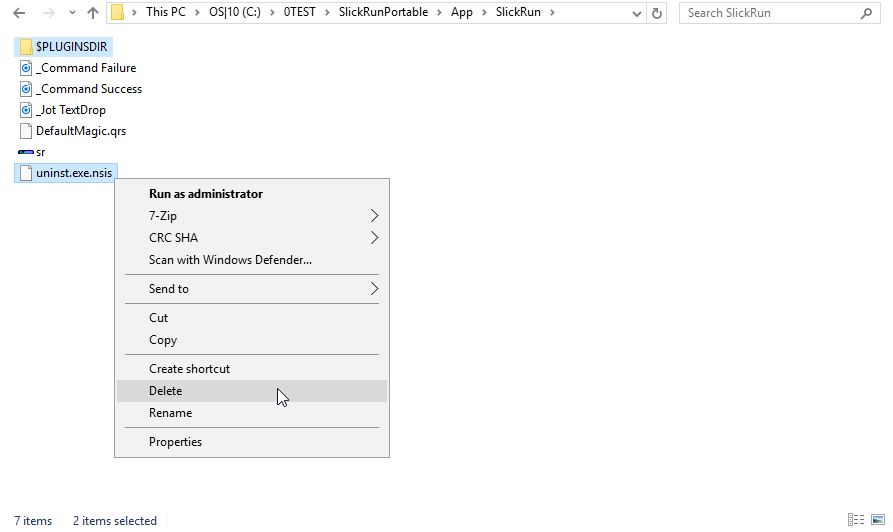Viewport: 893px width, 532px height.
Task: Select _Command Success file name
Action: coord(89,89)
